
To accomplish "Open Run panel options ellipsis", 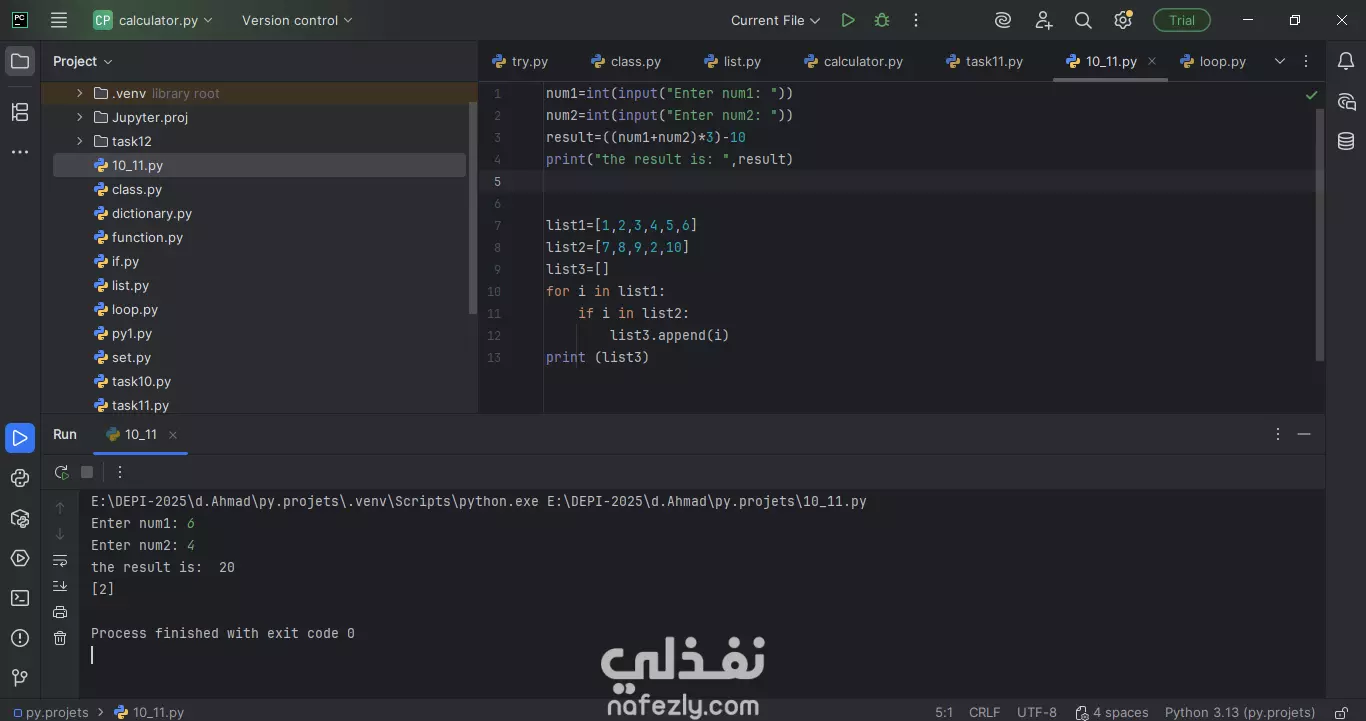I will [1278, 434].
